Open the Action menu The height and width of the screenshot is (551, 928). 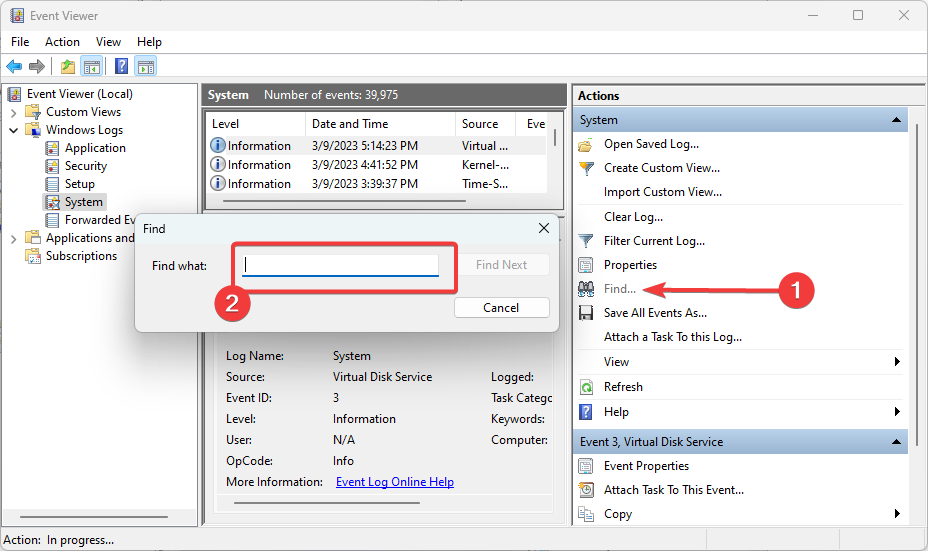point(62,42)
